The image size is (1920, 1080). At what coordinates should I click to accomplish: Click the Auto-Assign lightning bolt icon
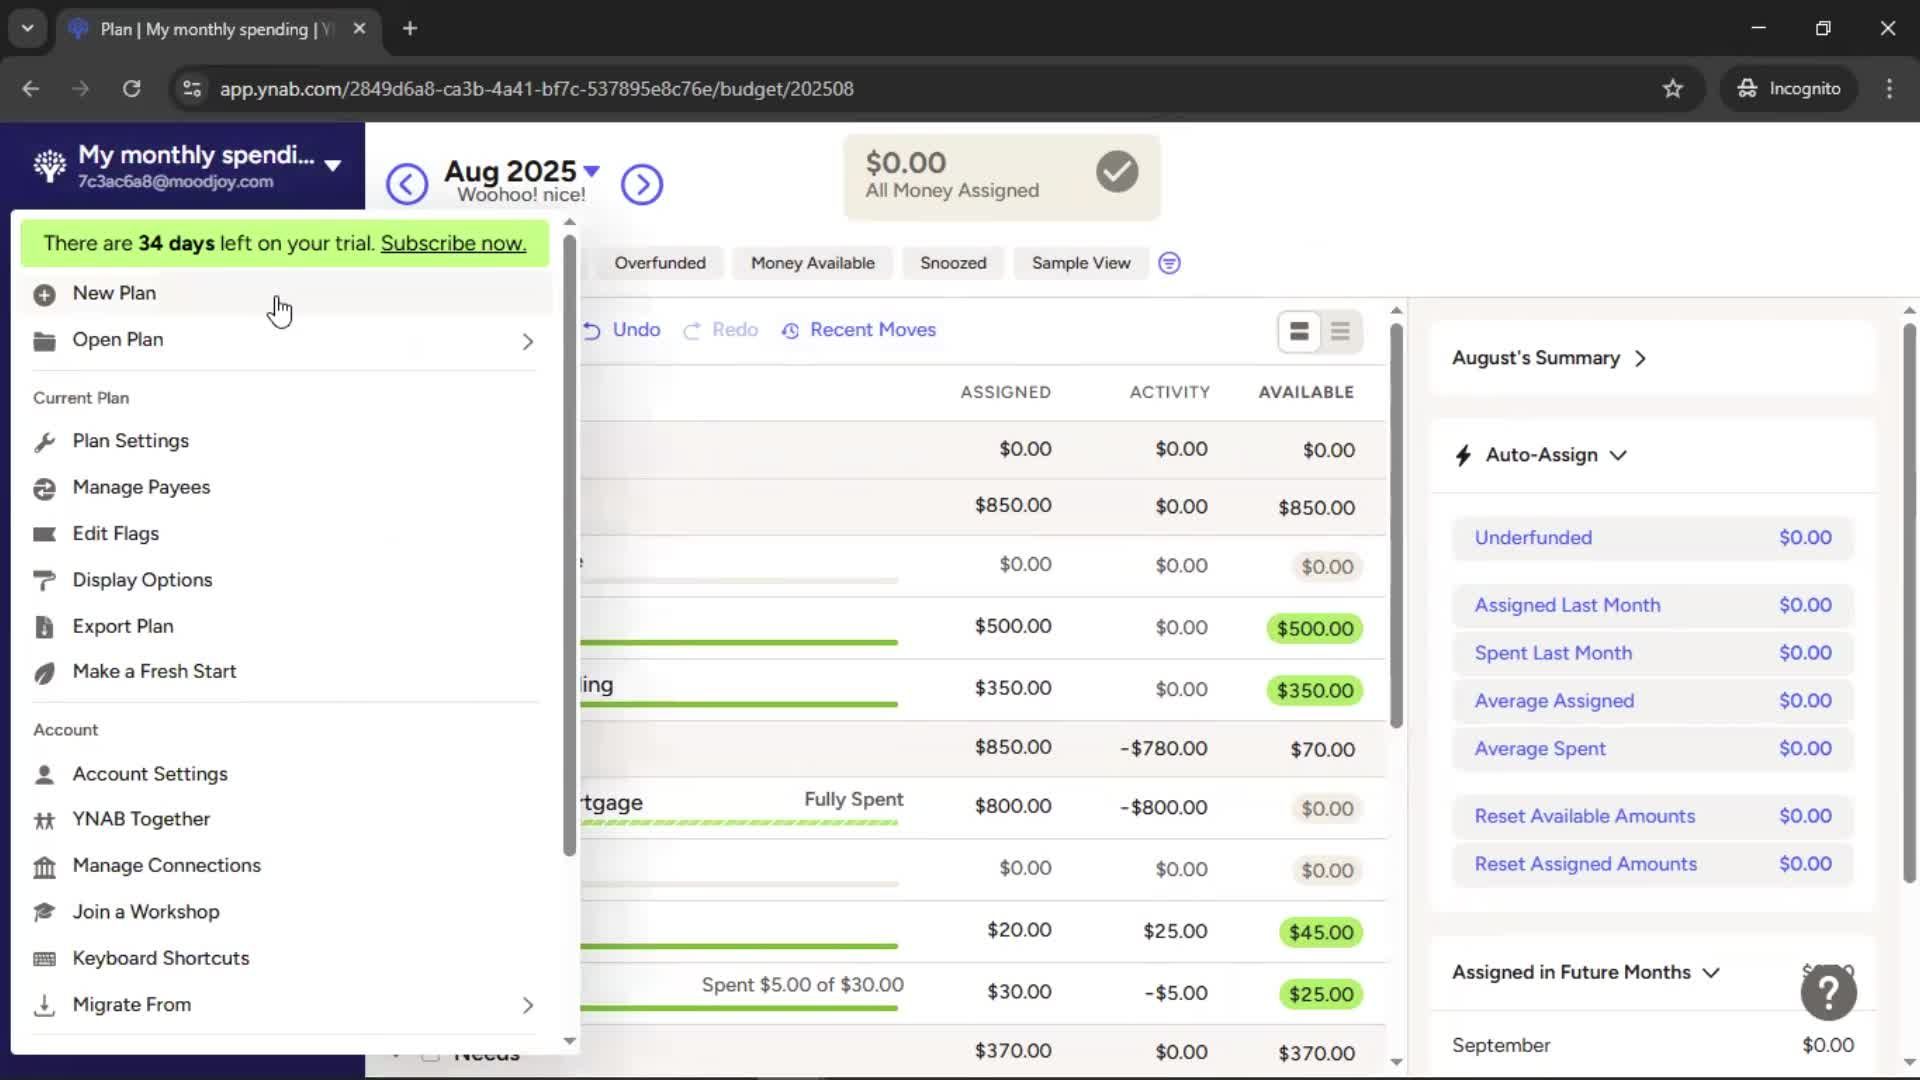pyautogui.click(x=1463, y=456)
